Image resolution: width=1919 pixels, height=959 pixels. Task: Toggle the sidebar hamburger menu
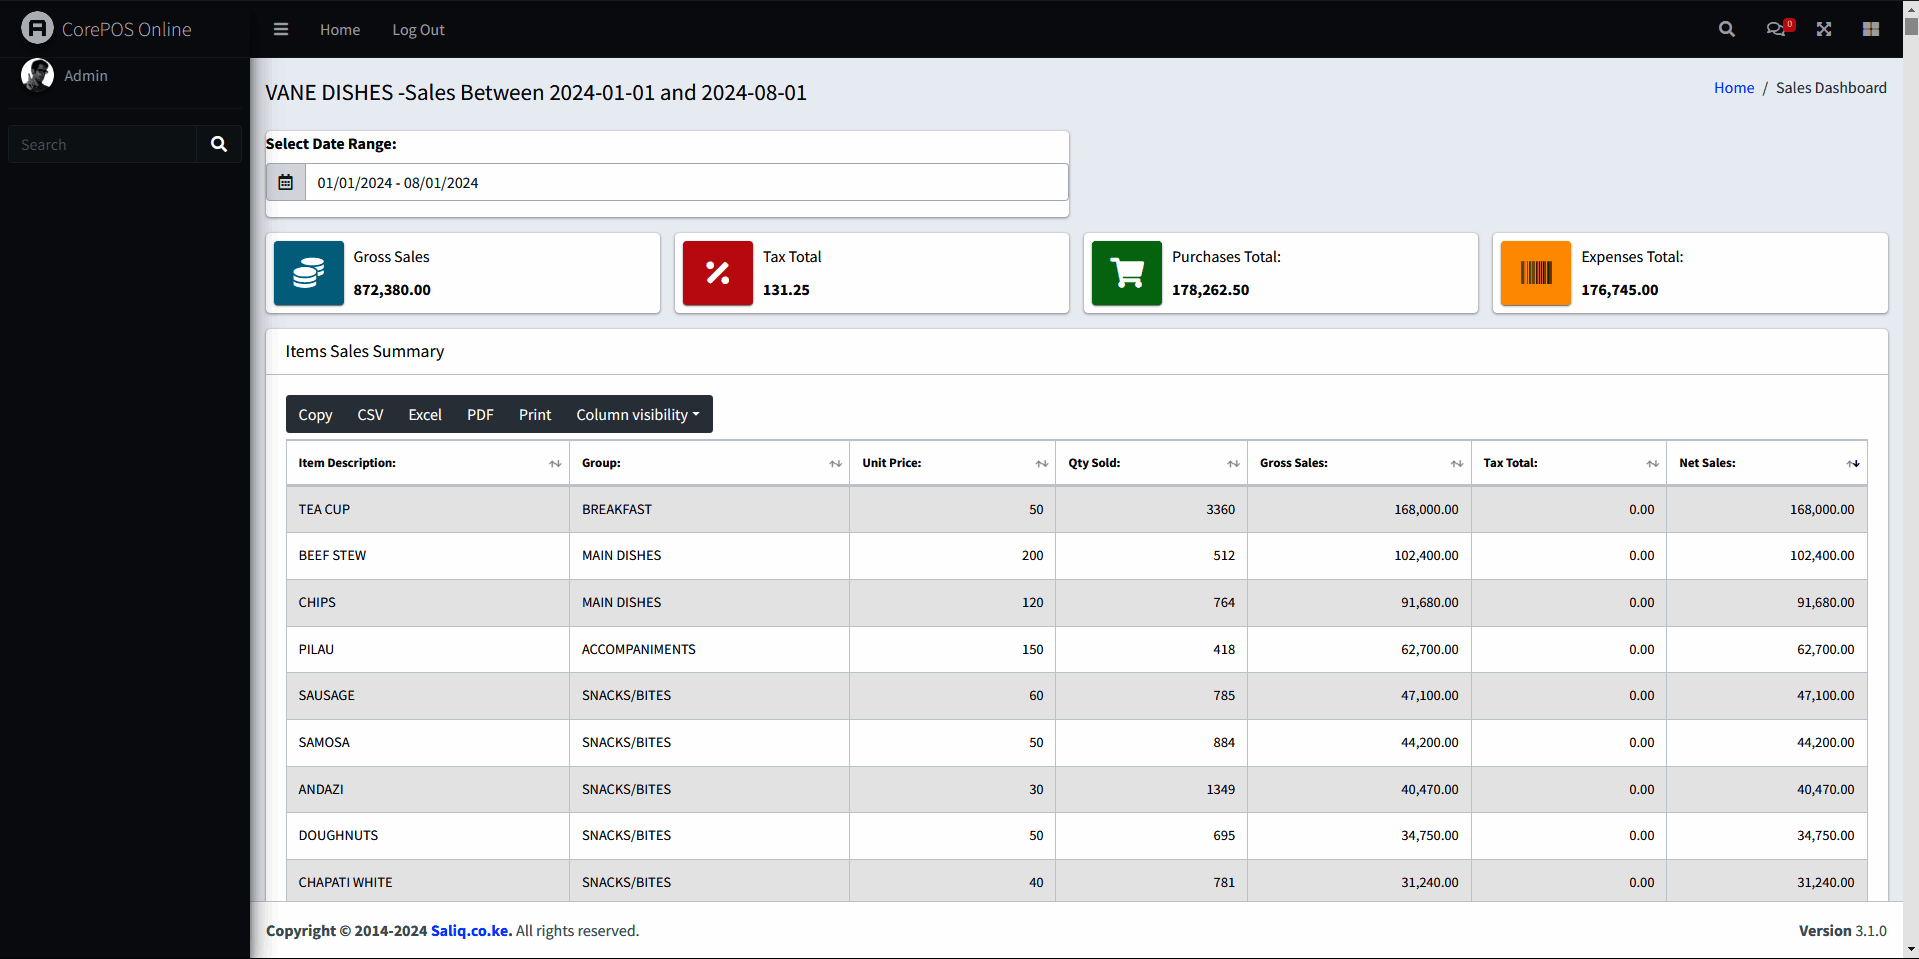pyautogui.click(x=281, y=30)
